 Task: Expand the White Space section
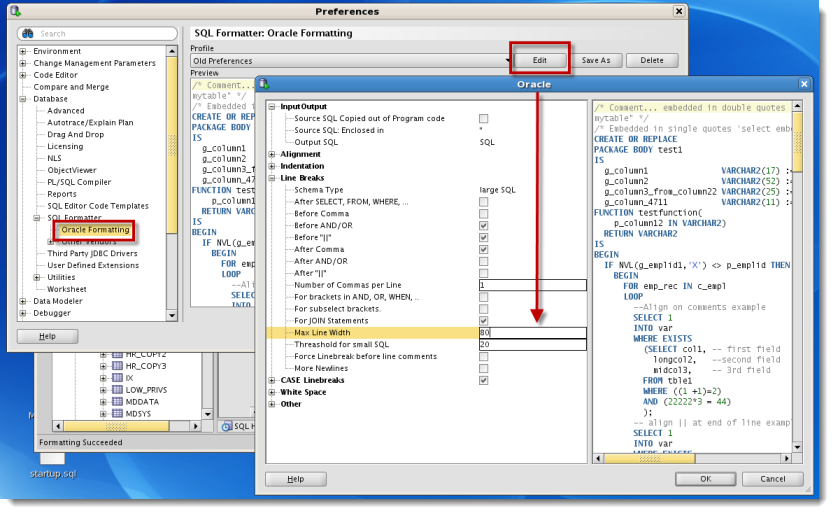pos(272,392)
